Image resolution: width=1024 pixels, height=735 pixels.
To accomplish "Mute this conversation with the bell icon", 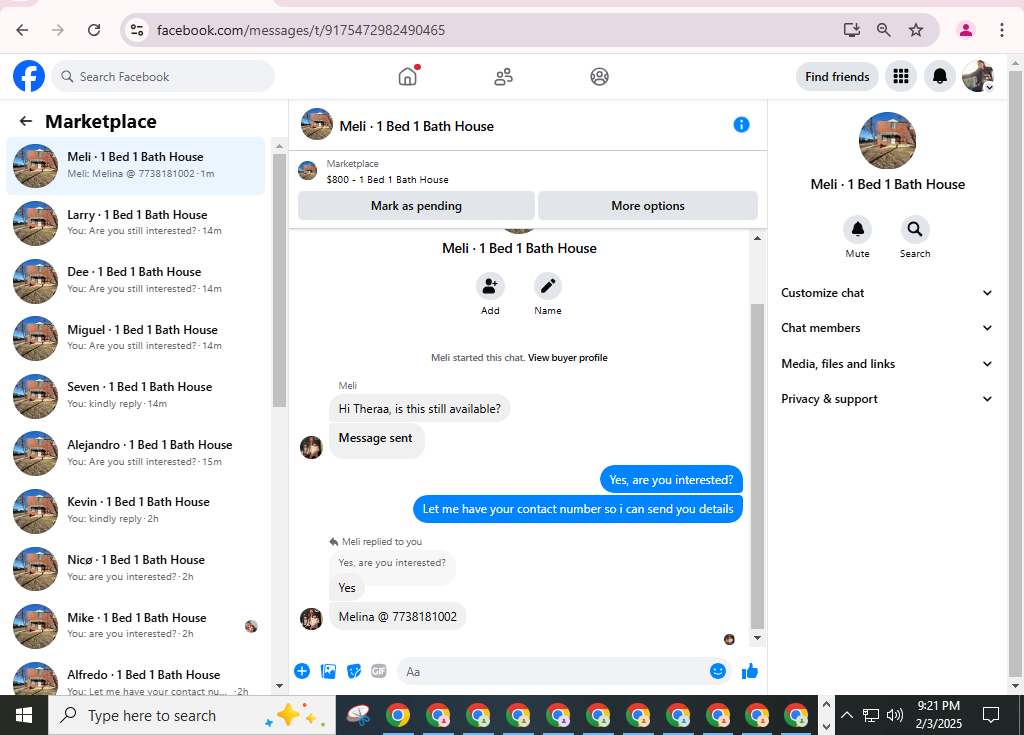I will [857, 229].
